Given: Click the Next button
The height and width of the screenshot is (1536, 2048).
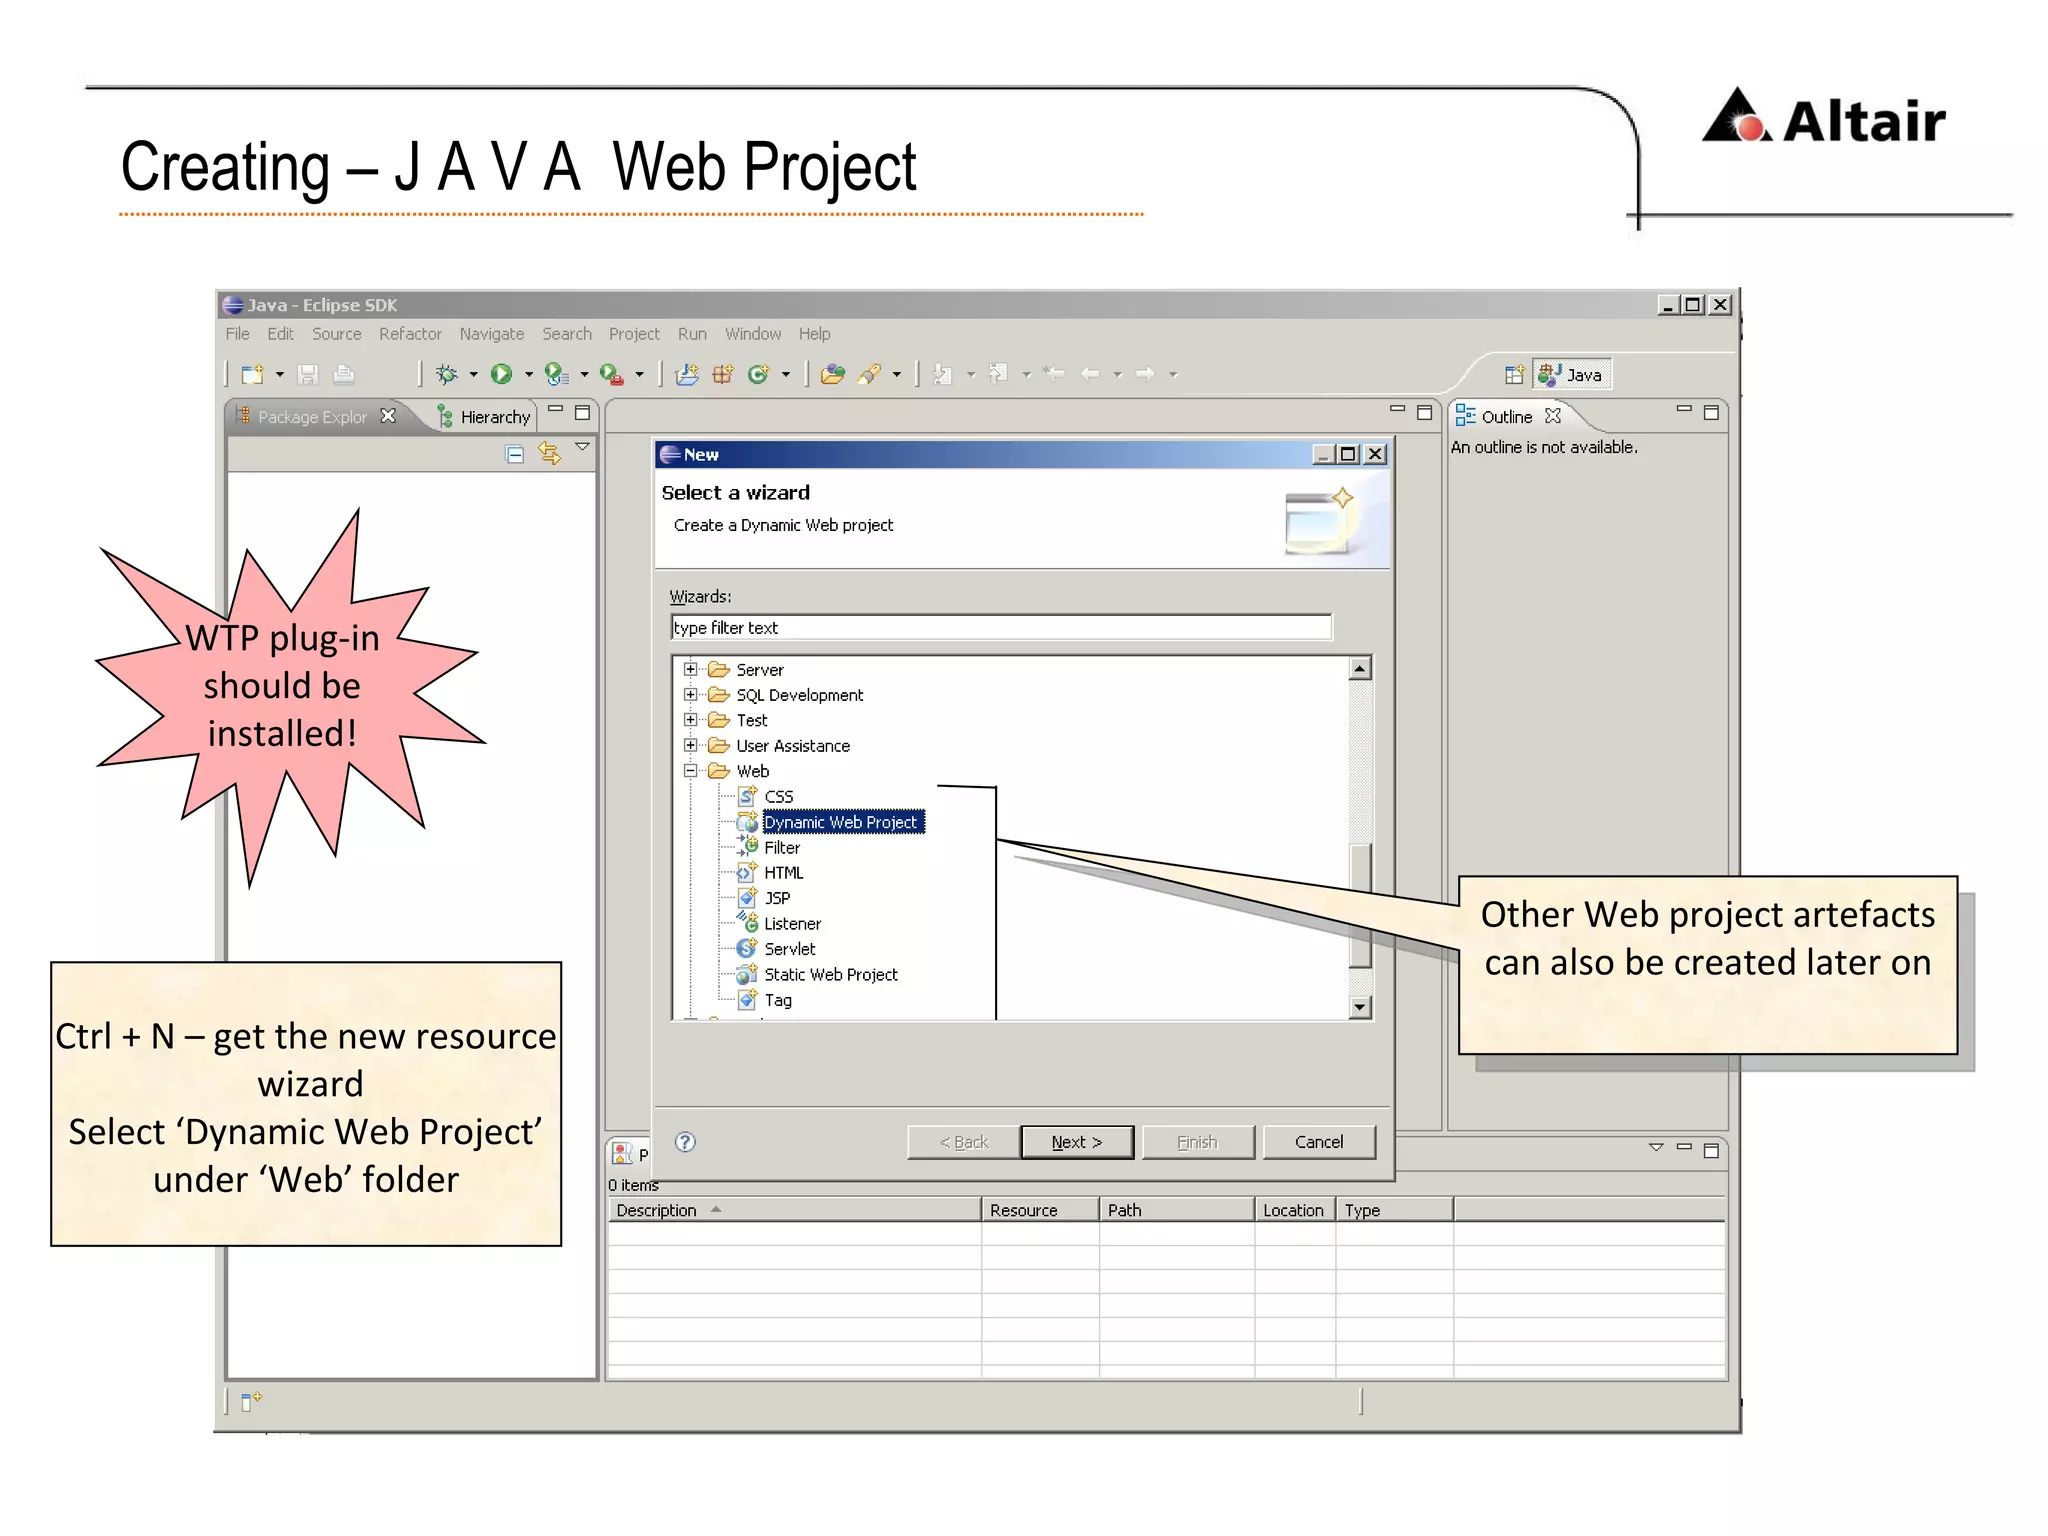Looking at the screenshot, I should click(1077, 1142).
